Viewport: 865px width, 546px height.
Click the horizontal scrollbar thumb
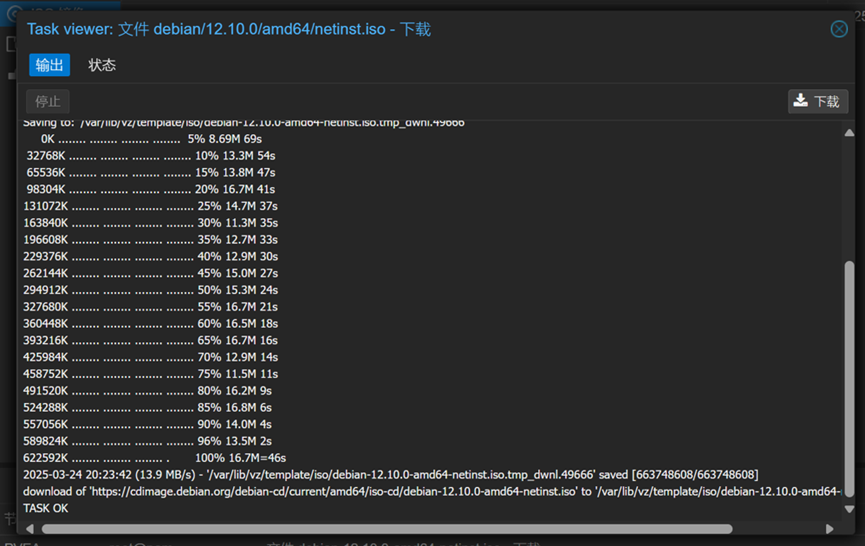click(387, 529)
